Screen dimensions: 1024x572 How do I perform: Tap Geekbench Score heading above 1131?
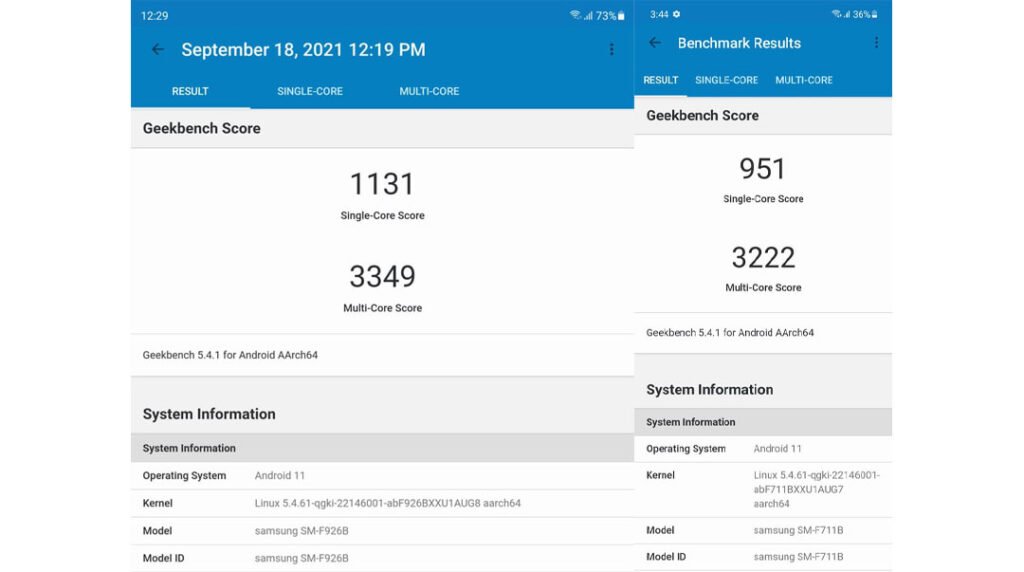(x=201, y=129)
